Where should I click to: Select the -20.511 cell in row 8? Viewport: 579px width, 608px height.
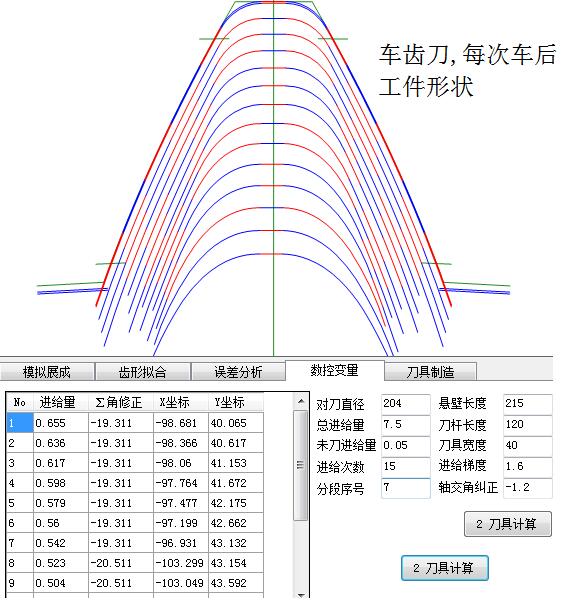[121, 563]
